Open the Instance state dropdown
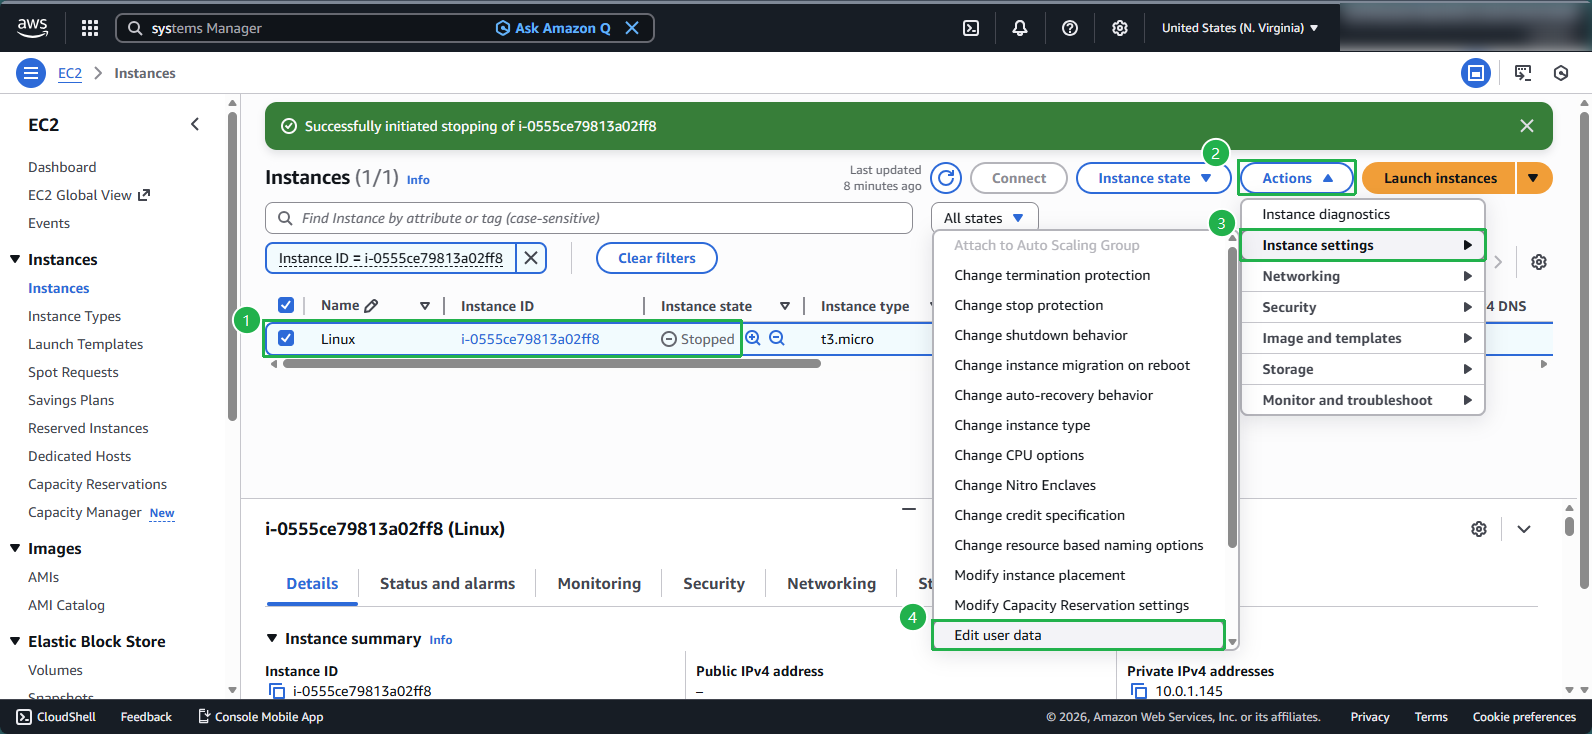1592x734 pixels. [x=1153, y=178]
